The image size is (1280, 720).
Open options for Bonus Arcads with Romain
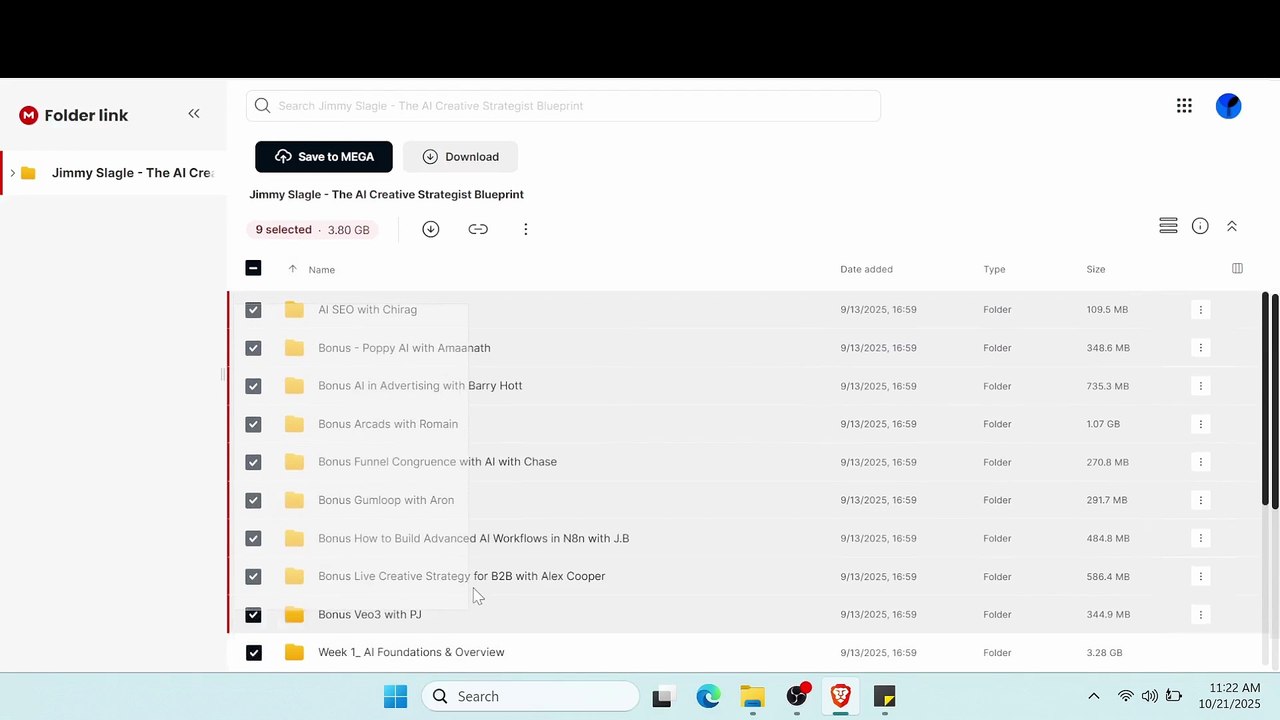(x=1201, y=424)
